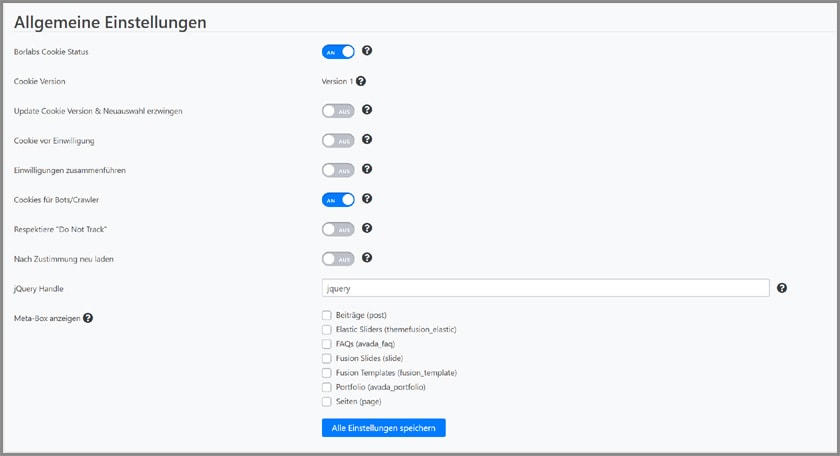Image resolution: width=840 pixels, height=456 pixels.
Task: Click help icon beside Meta-Box anzeigen
Action: click(88, 318)
